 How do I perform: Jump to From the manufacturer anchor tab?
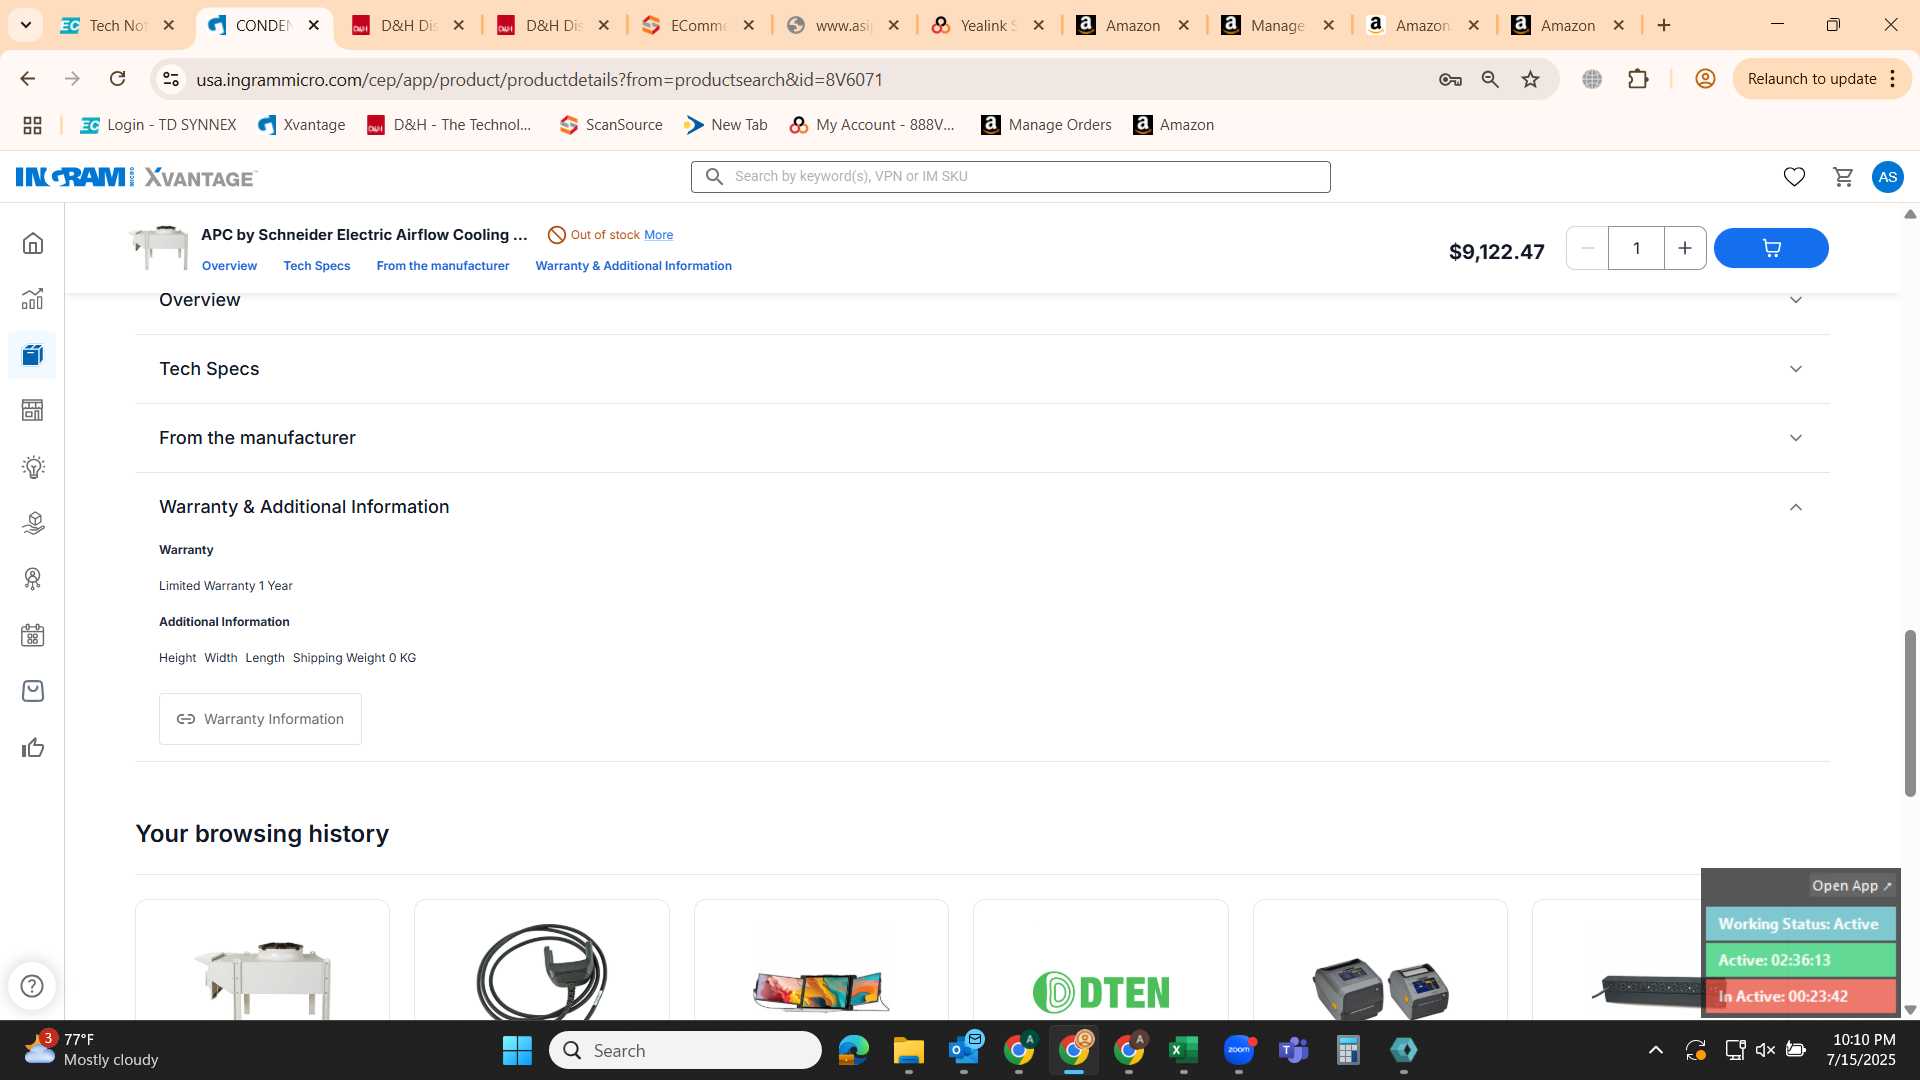click(443, 266)
